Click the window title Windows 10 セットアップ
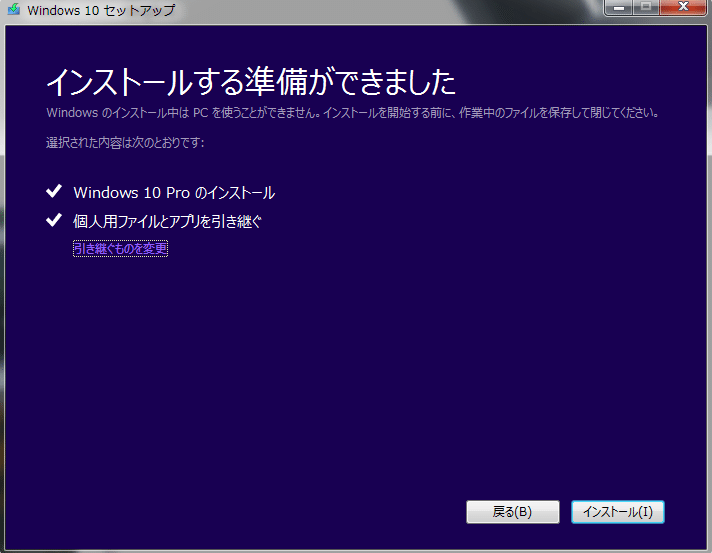The width and height of the screenshot is (712, 553). pos(101,10)
